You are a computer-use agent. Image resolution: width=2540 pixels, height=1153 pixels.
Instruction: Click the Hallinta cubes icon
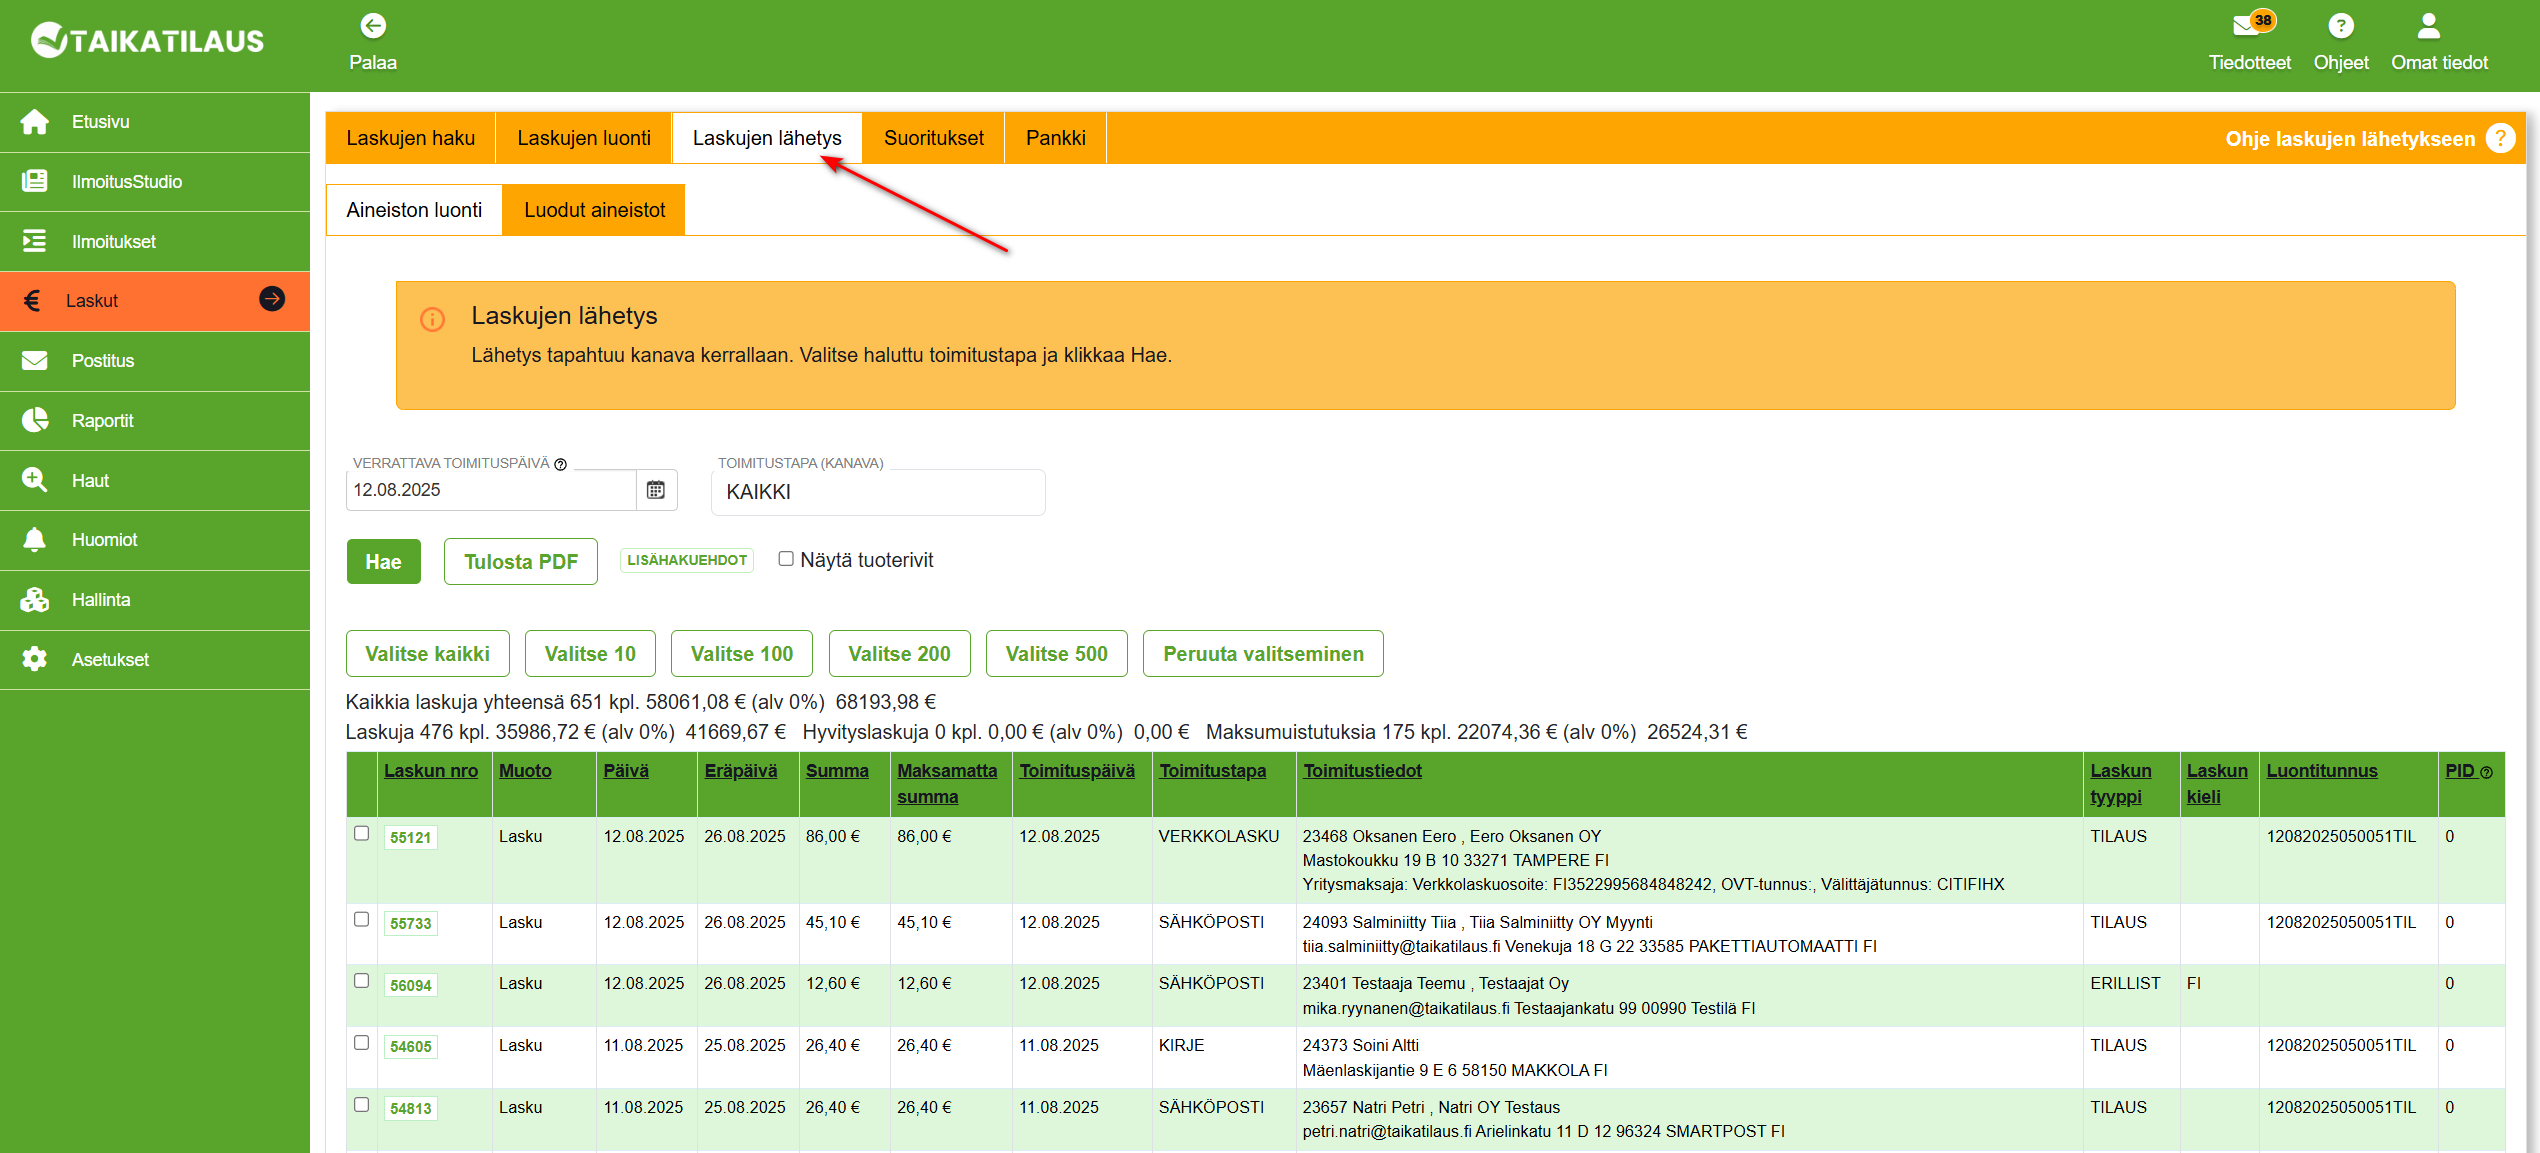(35, 599)
